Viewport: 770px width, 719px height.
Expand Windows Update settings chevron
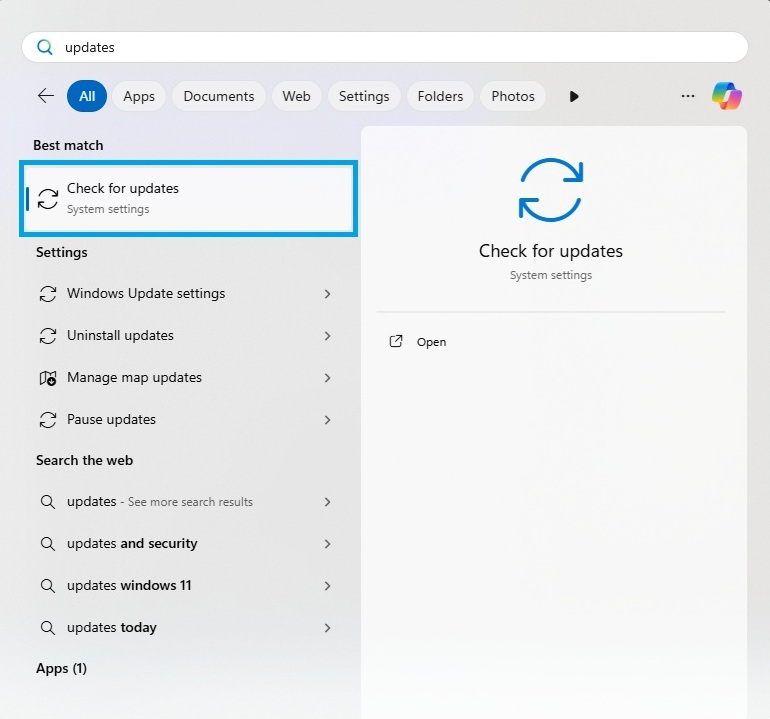[x=327, y=294]
